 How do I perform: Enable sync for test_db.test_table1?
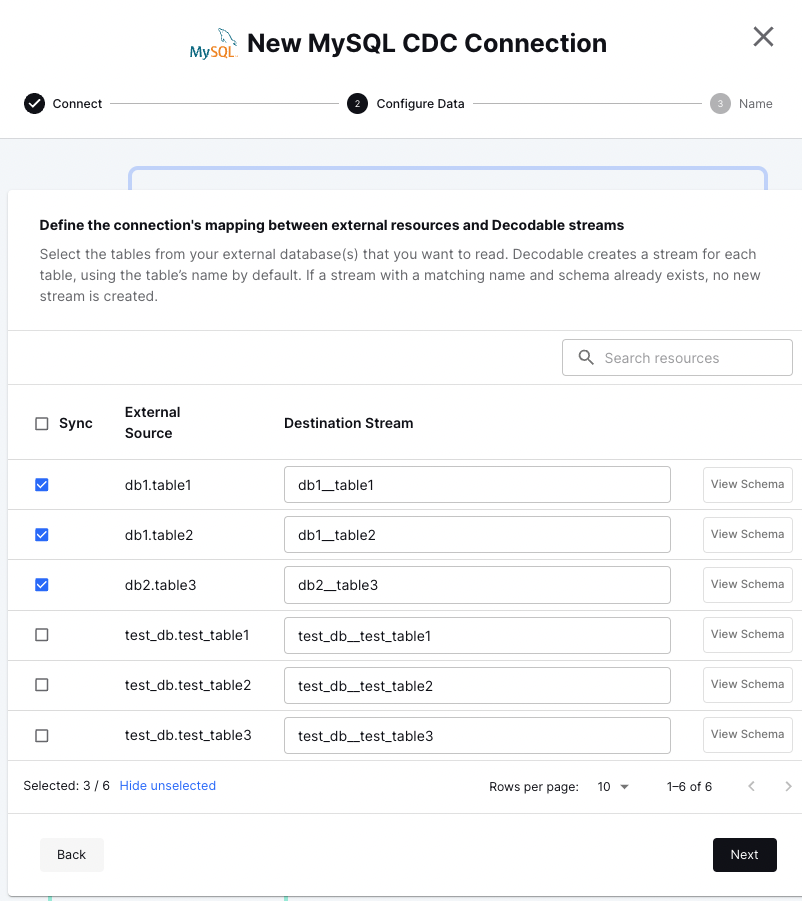coord(41,635)
